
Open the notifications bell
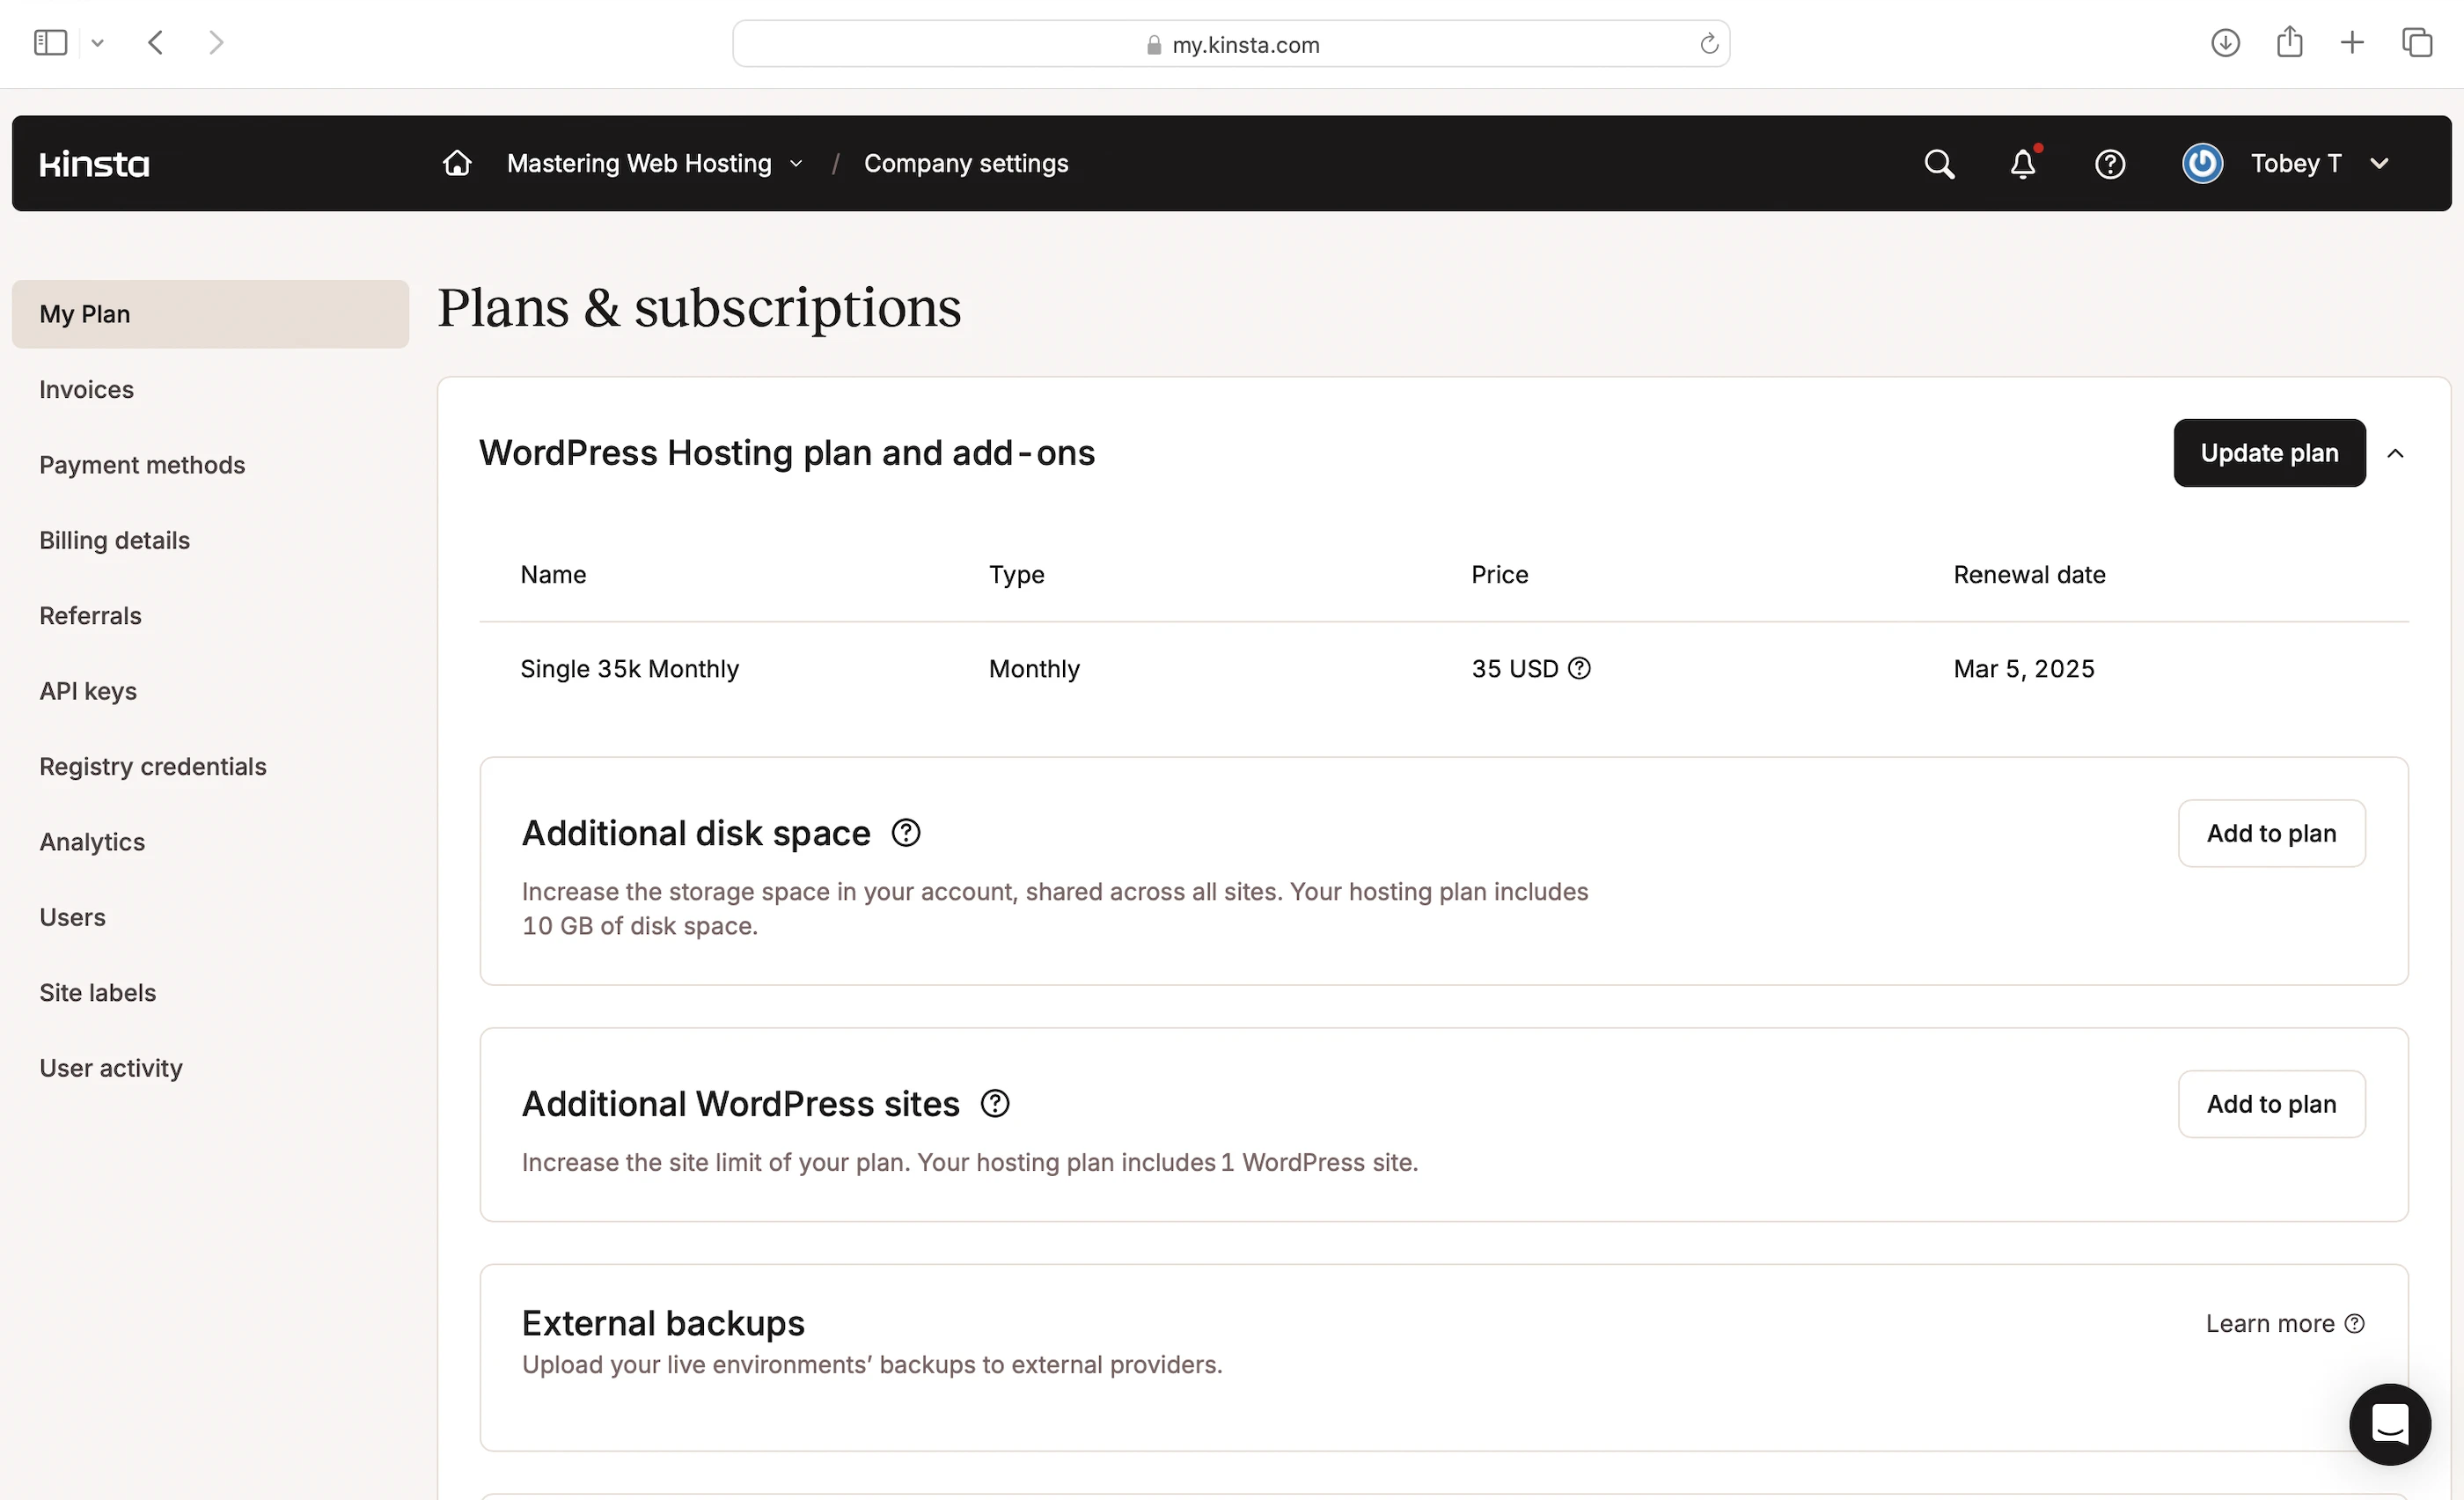tap(2022, 164)
